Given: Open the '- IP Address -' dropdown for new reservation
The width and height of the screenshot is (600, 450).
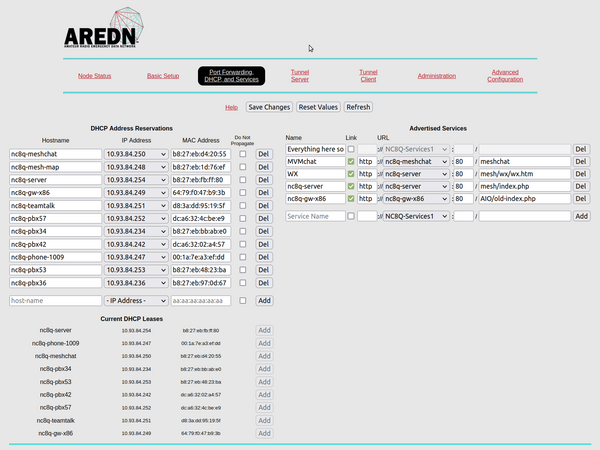Looking at the screenshot, I should (x=136, y=301).
